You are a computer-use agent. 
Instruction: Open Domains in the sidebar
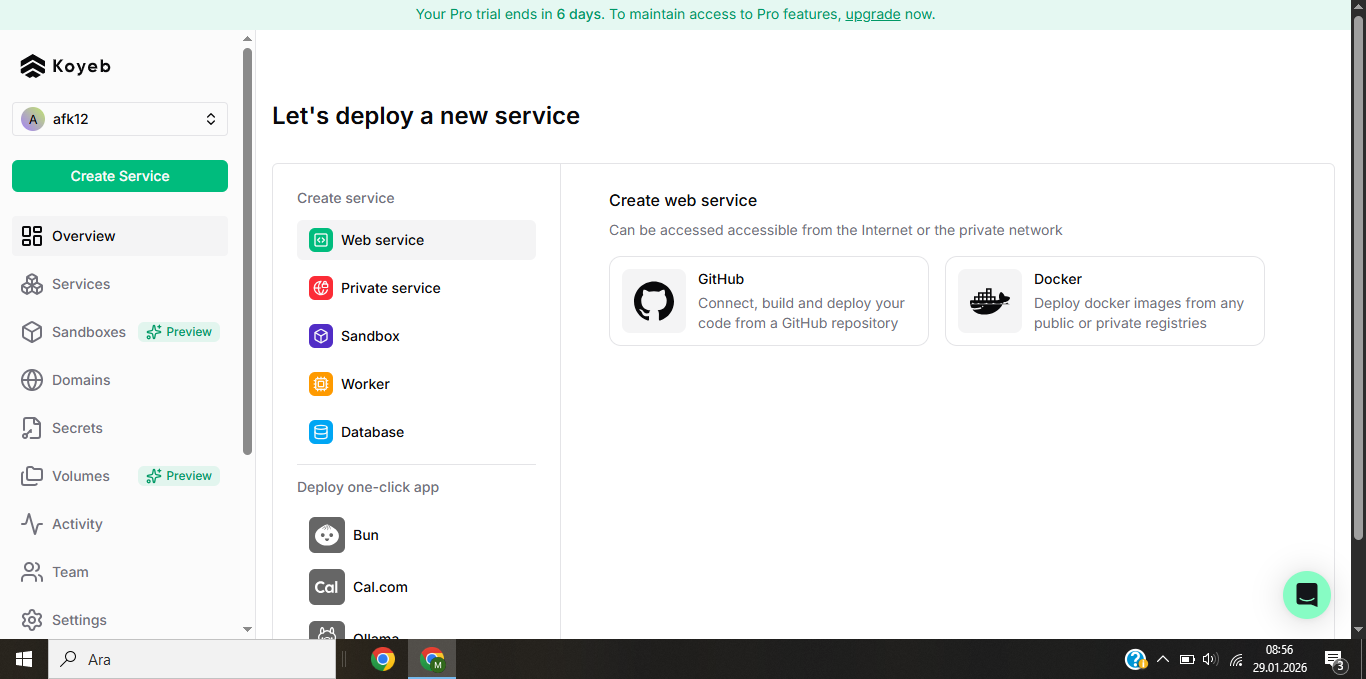(x=120, y=380)
